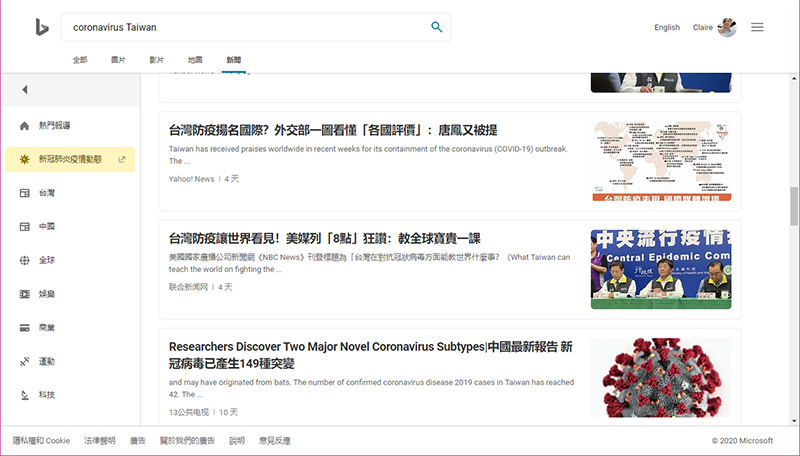Open the hamburger menu icon
The width and height of the screenshot is (800, 456).
point(757,27)
